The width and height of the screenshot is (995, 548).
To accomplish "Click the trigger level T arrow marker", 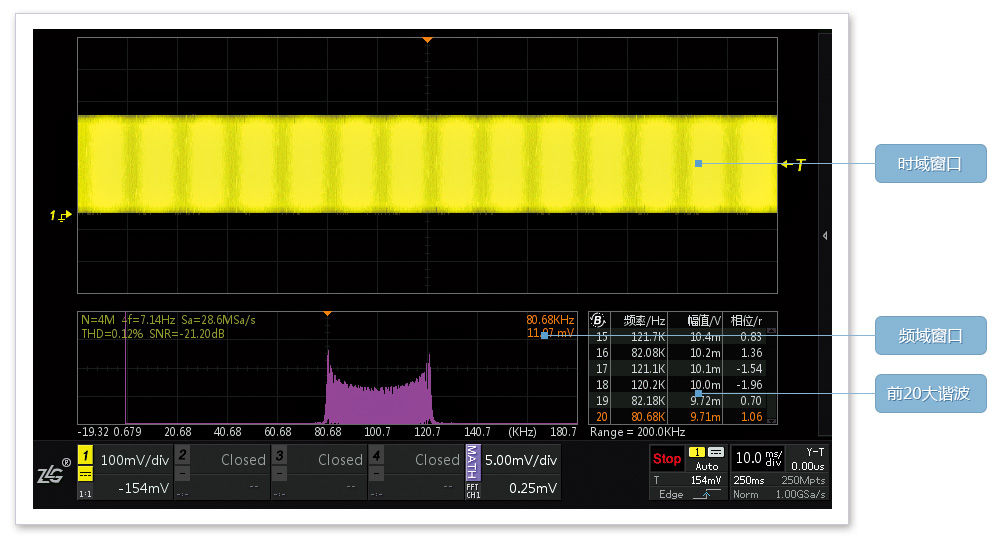I will pos(793,164).
